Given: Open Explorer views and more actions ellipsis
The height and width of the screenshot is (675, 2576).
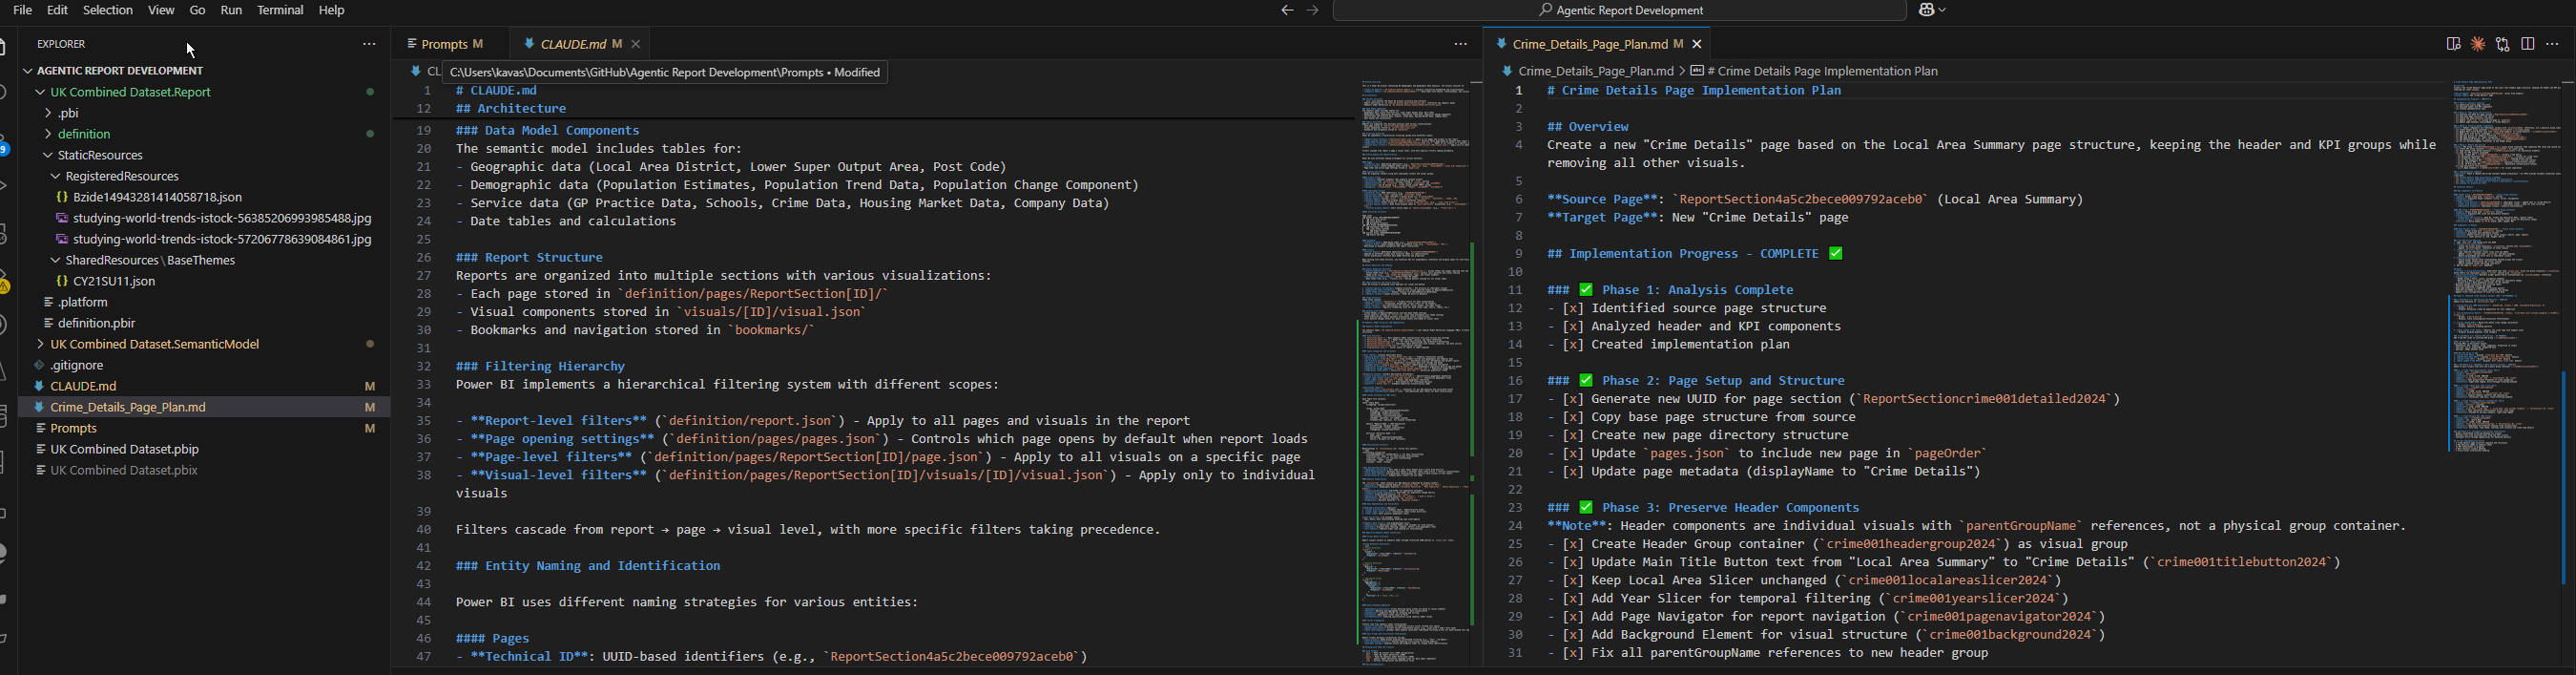Looking at the screenshot, I should pyautogui.click(x=369, y=44).
